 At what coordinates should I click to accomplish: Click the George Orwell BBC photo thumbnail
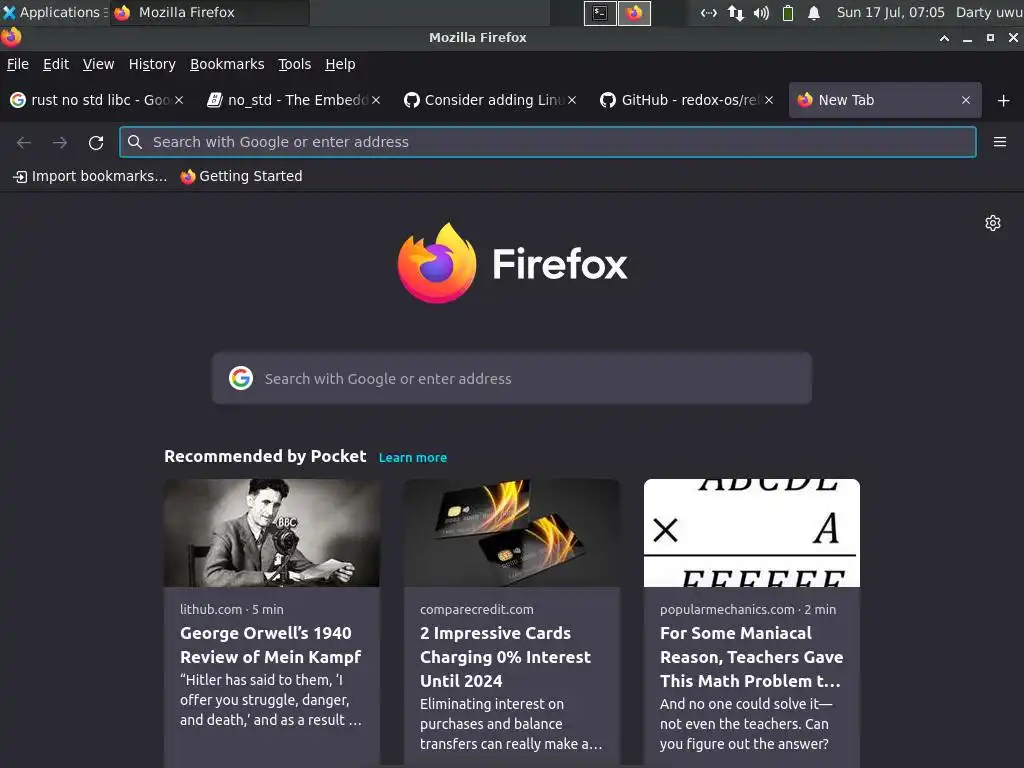coord(272,533)
